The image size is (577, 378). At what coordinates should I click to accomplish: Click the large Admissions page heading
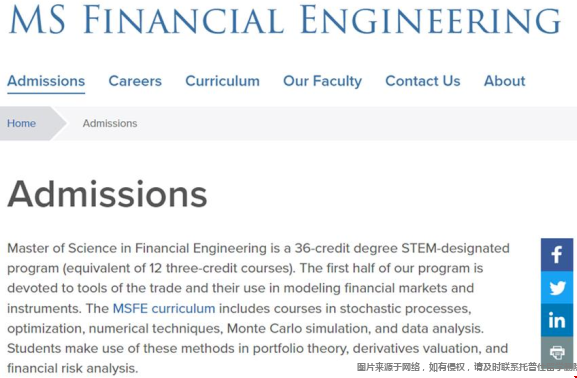107,194
